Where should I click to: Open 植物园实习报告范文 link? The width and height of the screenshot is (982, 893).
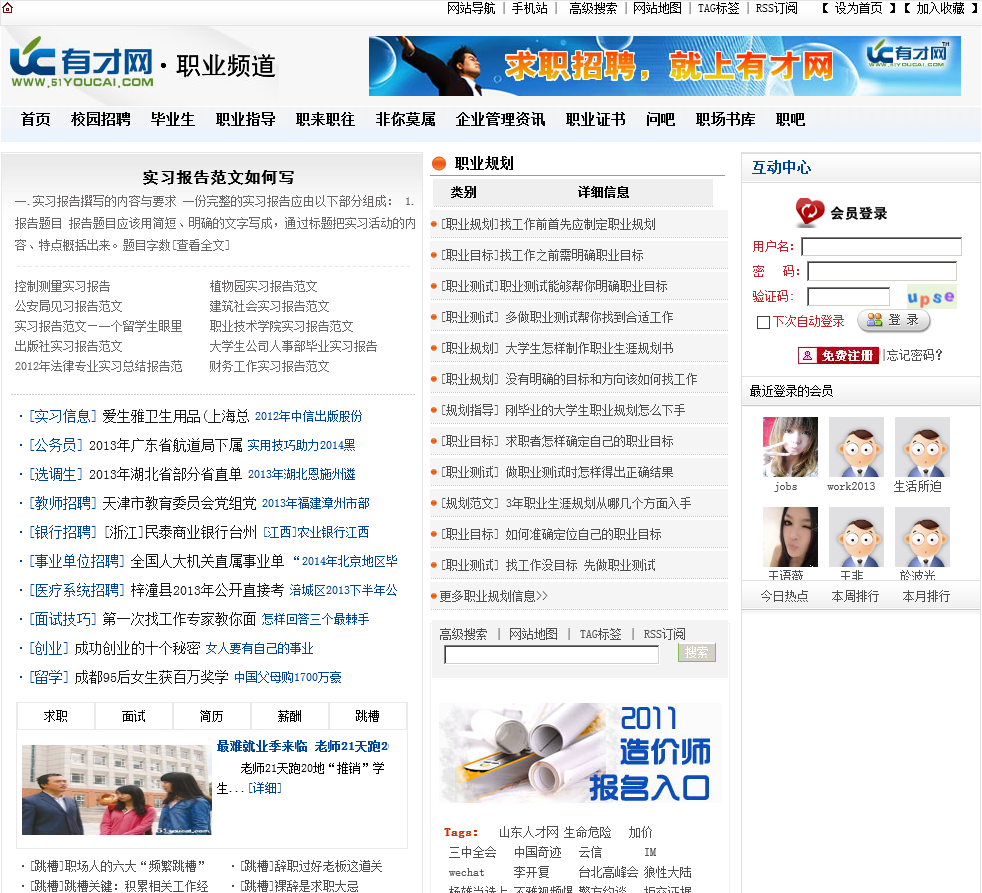[263, 286]
